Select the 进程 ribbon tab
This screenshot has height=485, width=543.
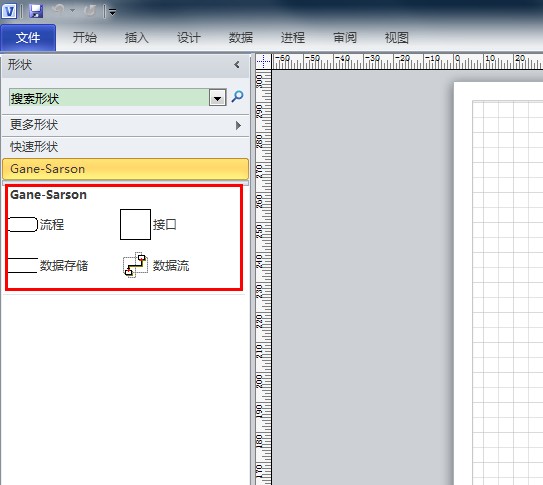293,37
